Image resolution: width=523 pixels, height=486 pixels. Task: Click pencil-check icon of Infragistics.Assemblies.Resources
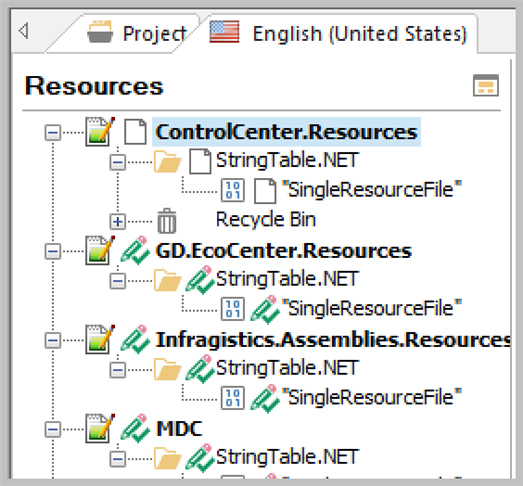tap(135, 340)
